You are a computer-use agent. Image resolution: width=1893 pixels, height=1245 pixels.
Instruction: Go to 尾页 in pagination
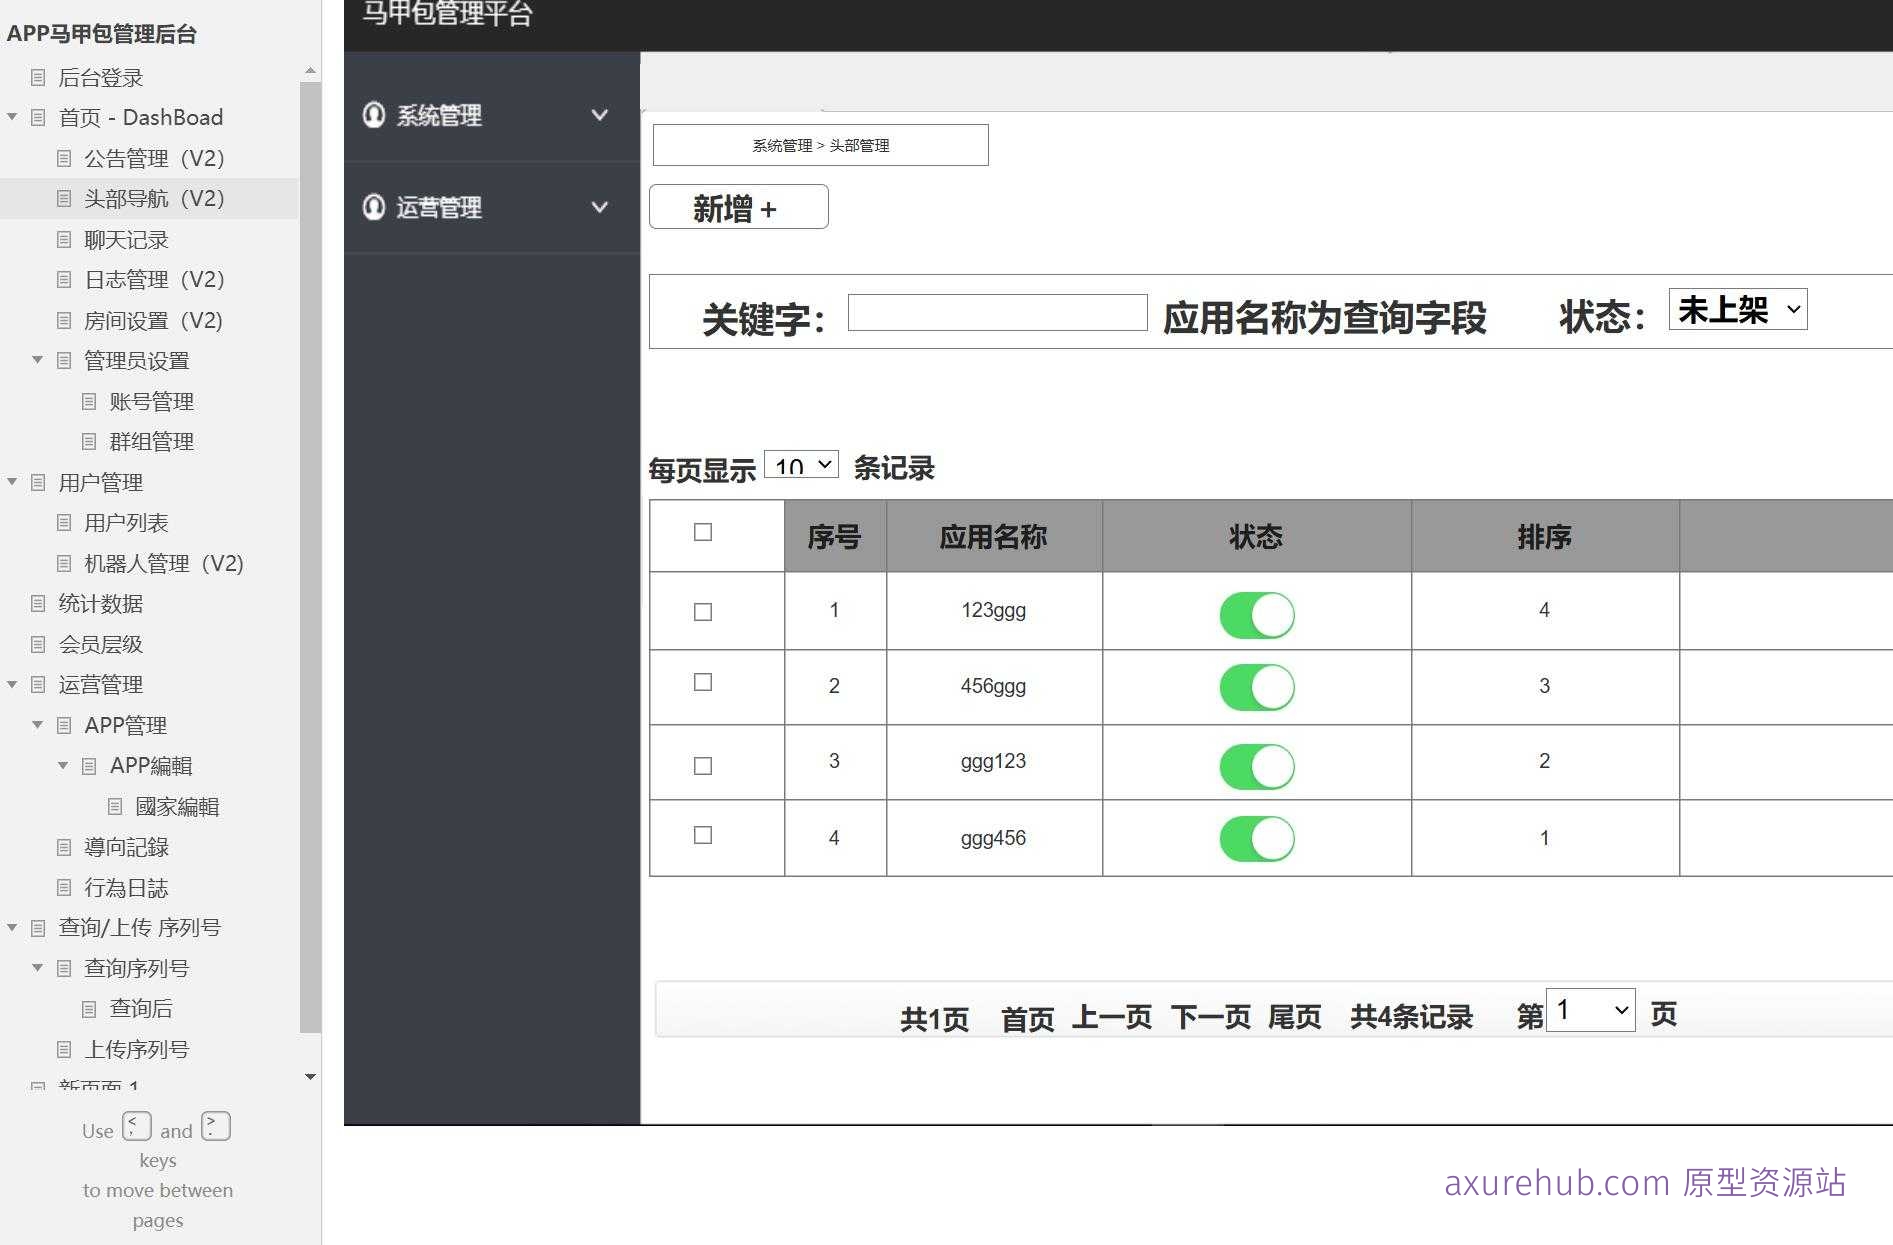(1295, 1016)
